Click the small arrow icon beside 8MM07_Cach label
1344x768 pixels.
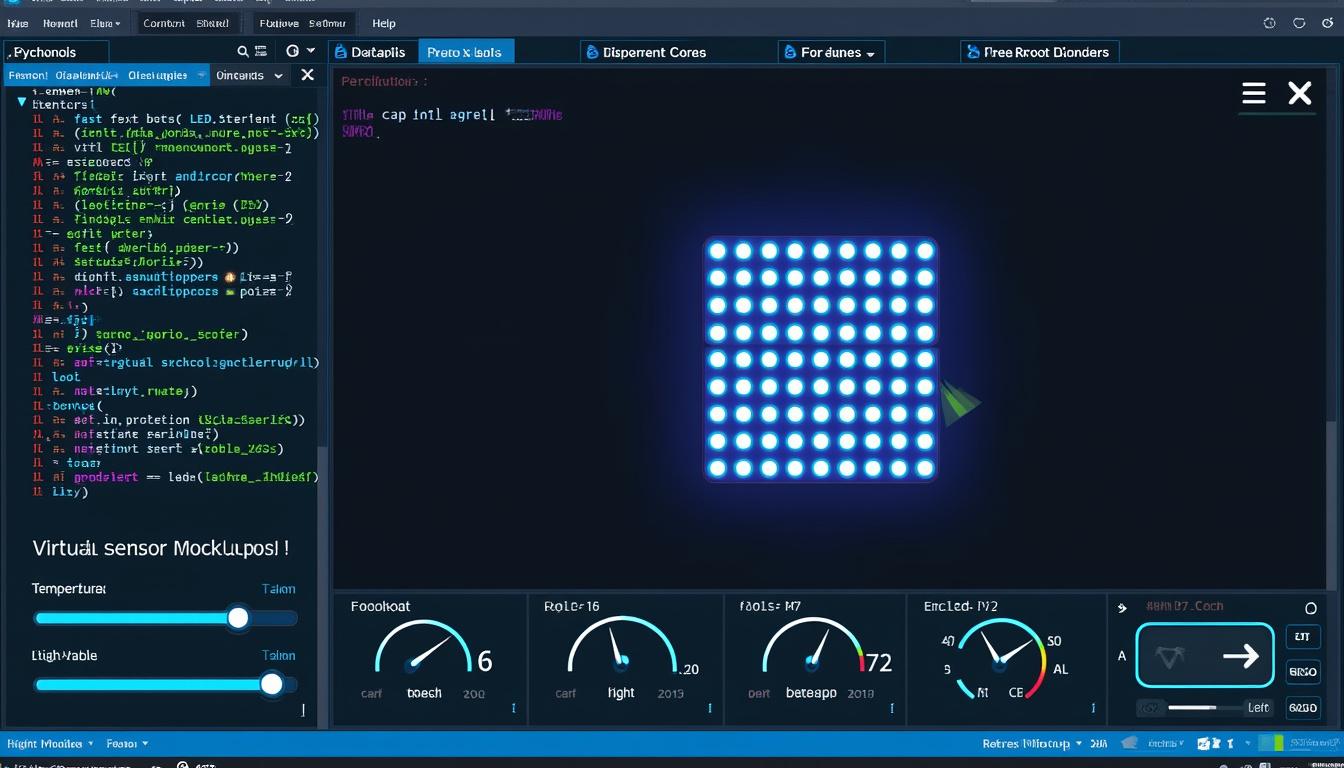(1121, 606)
